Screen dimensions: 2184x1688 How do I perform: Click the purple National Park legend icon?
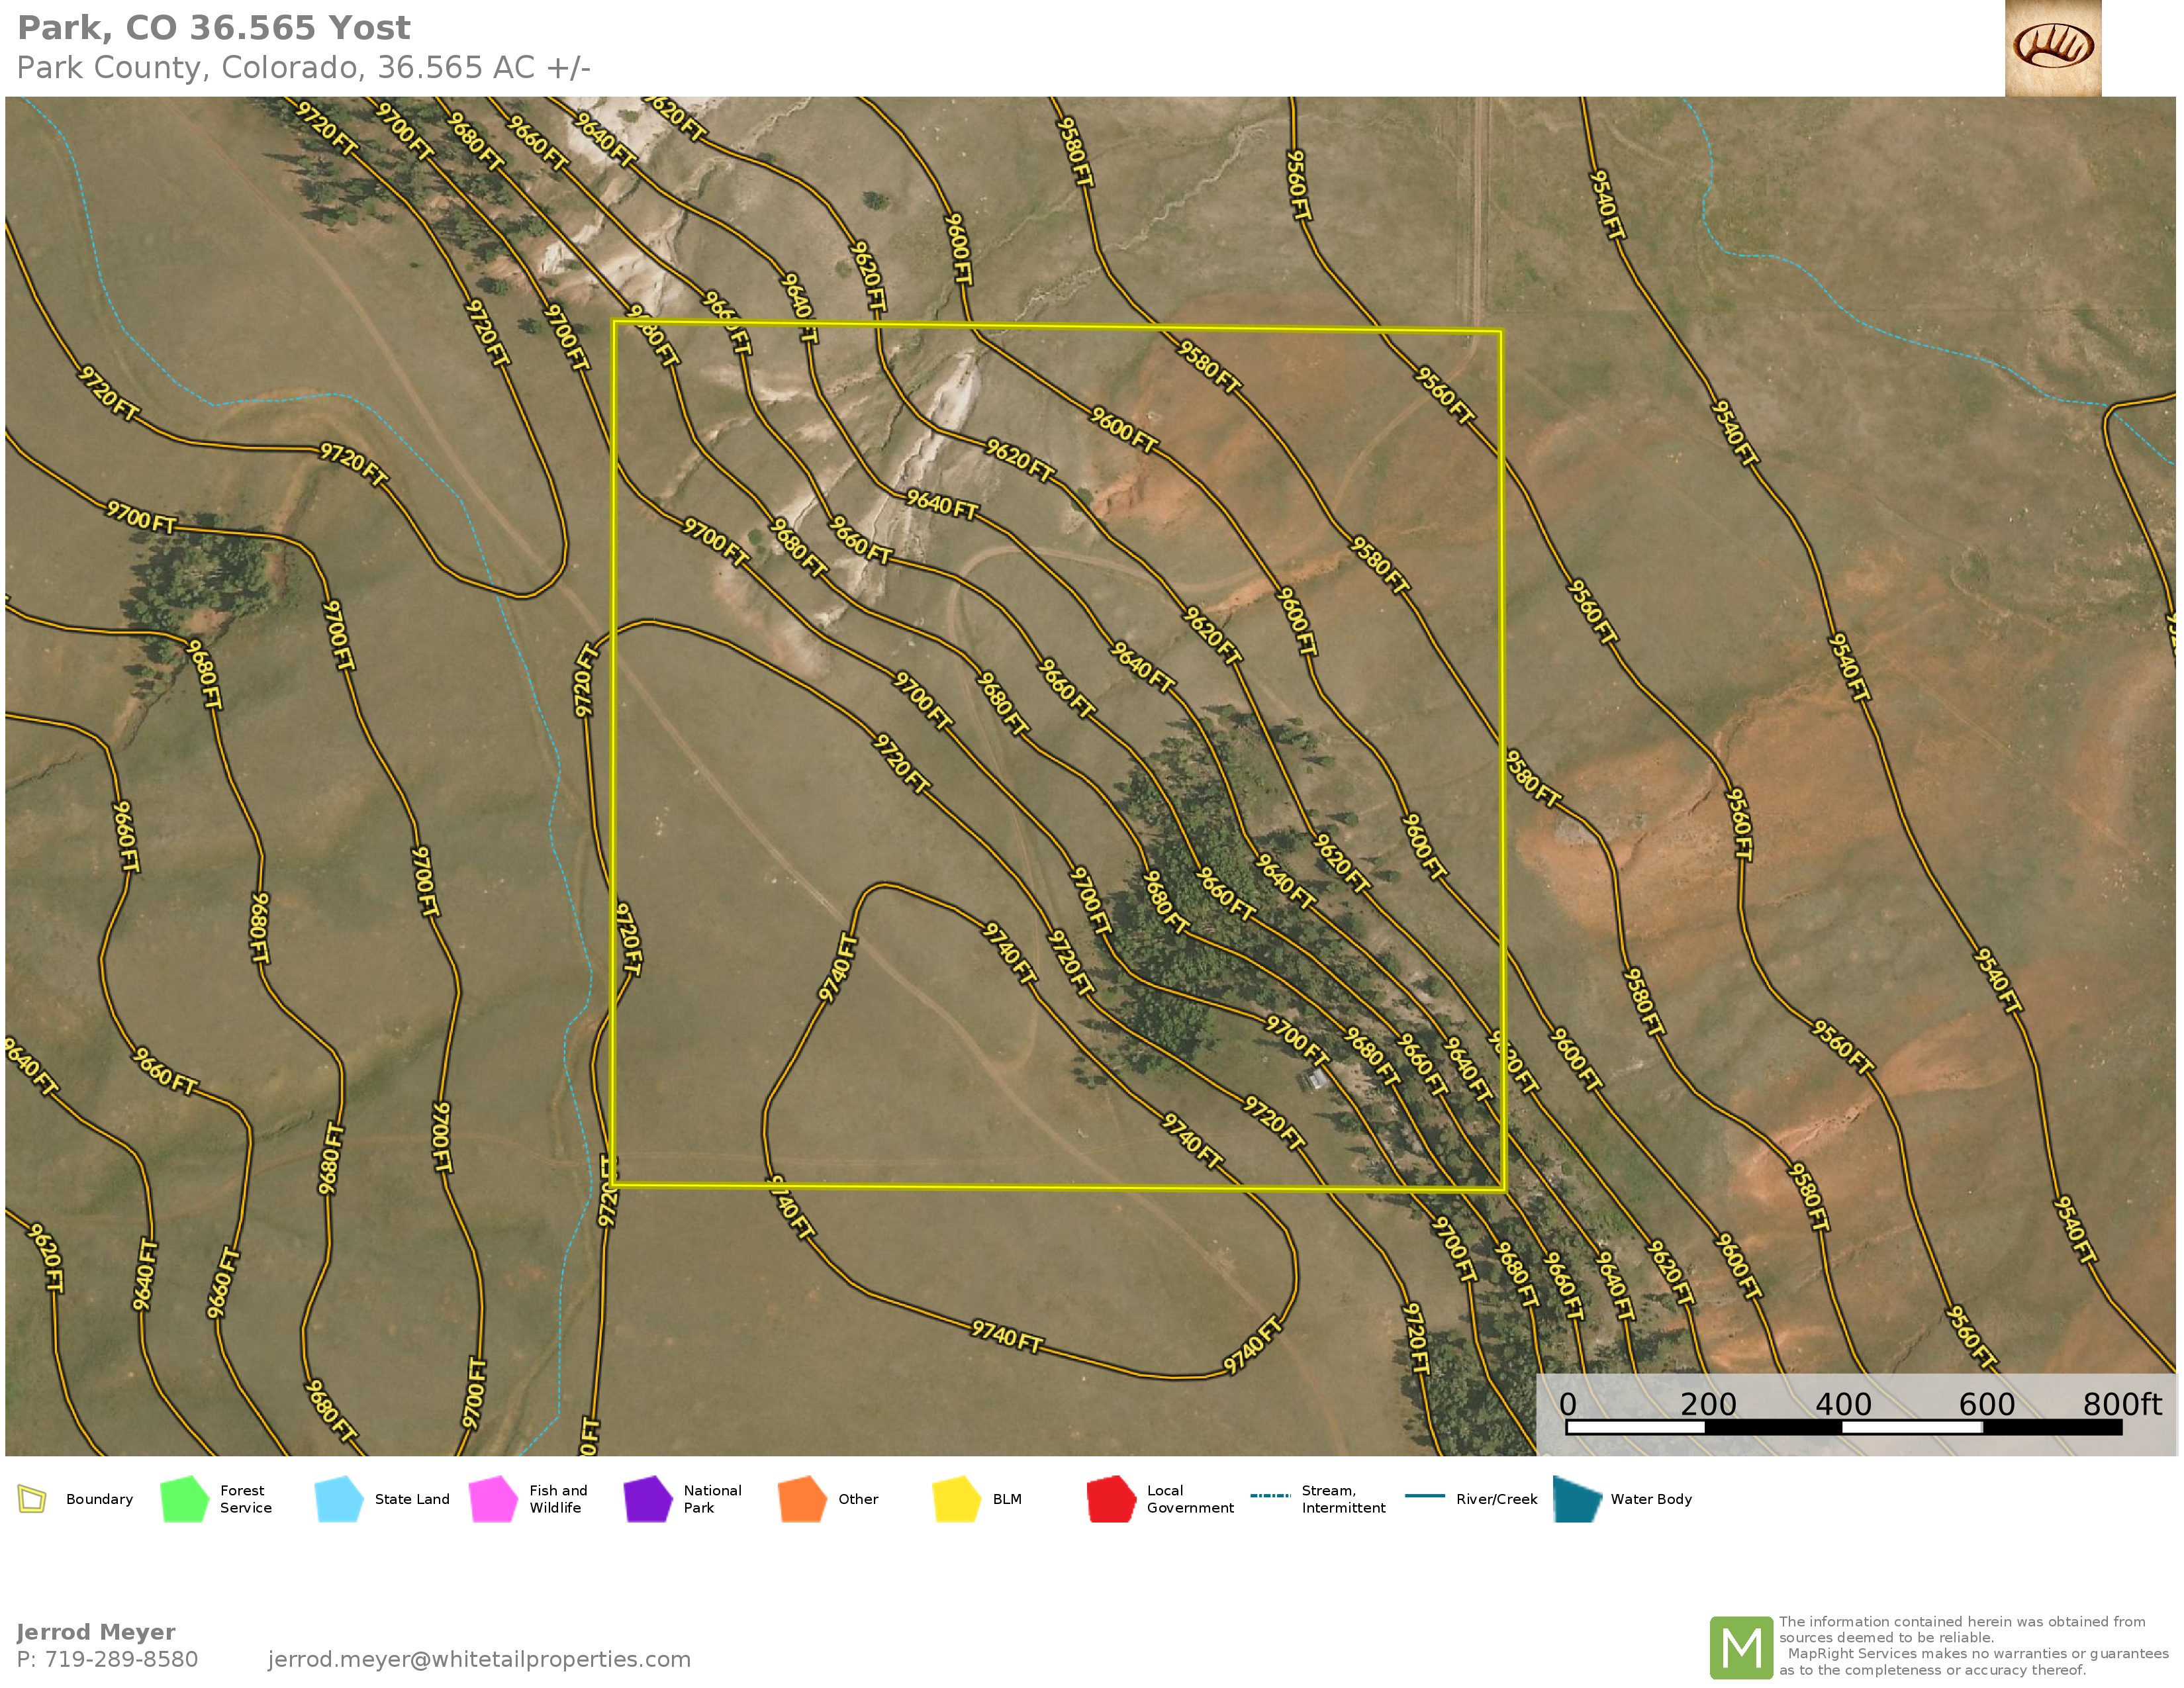point(647,1499)
